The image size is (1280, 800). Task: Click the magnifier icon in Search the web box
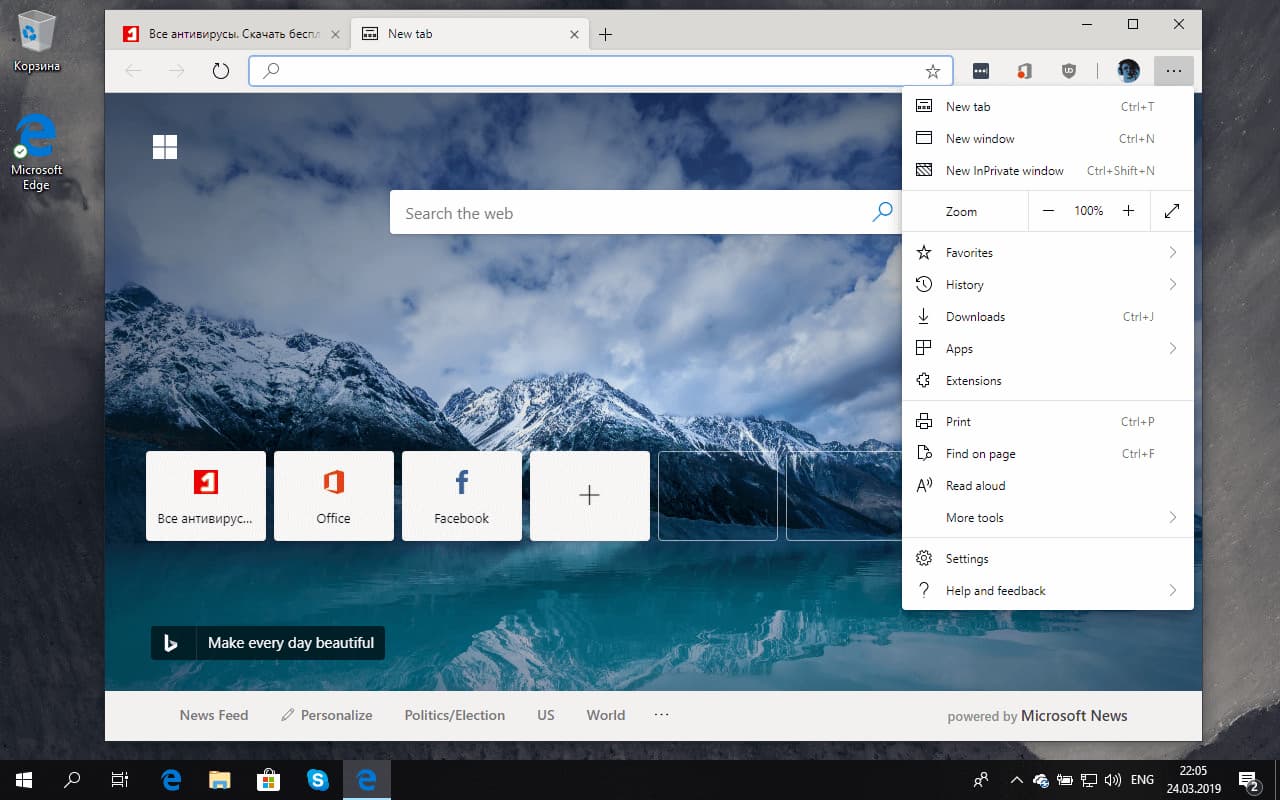882,212
